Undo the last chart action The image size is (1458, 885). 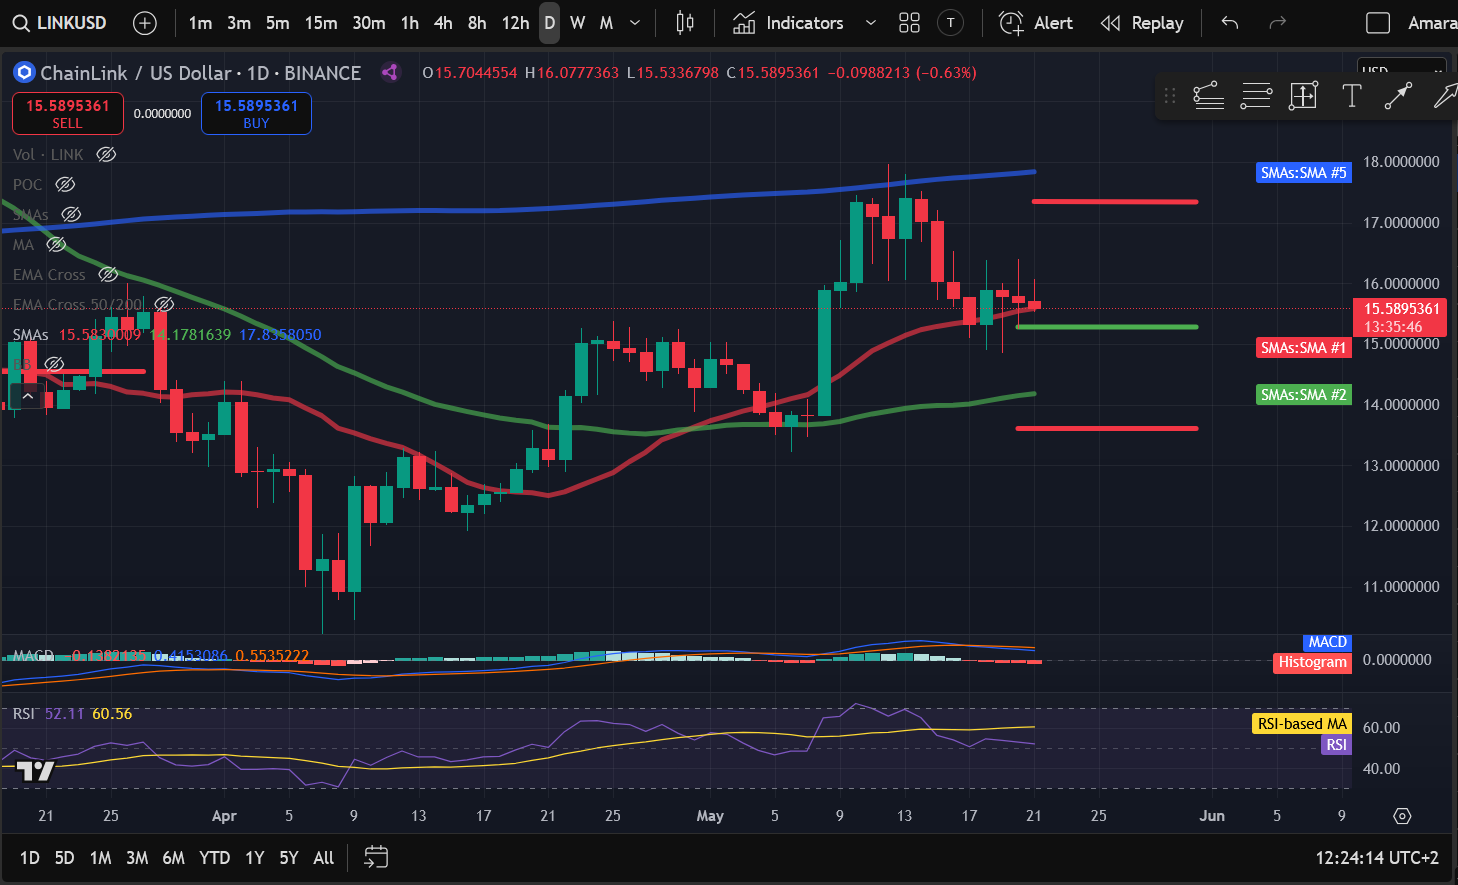1230,23
